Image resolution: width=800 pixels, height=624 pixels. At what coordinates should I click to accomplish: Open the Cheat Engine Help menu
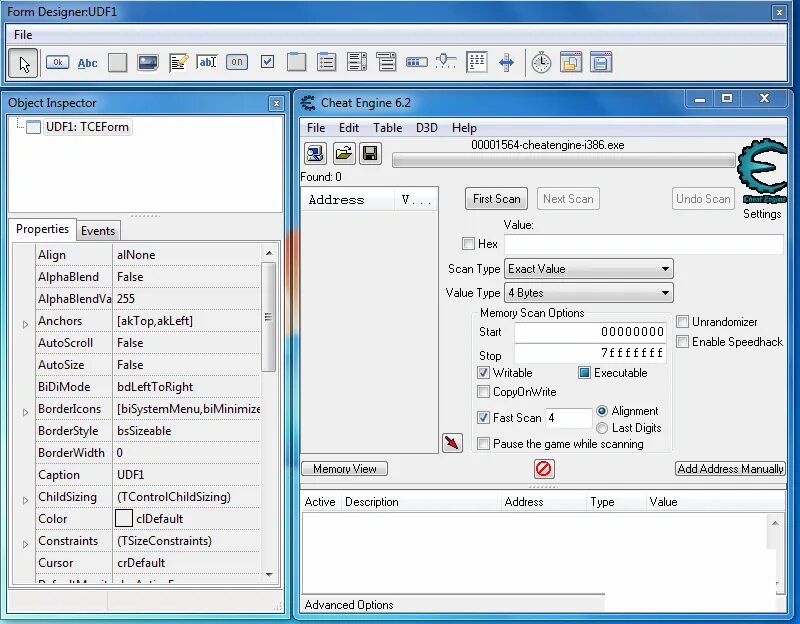point(464,128)
